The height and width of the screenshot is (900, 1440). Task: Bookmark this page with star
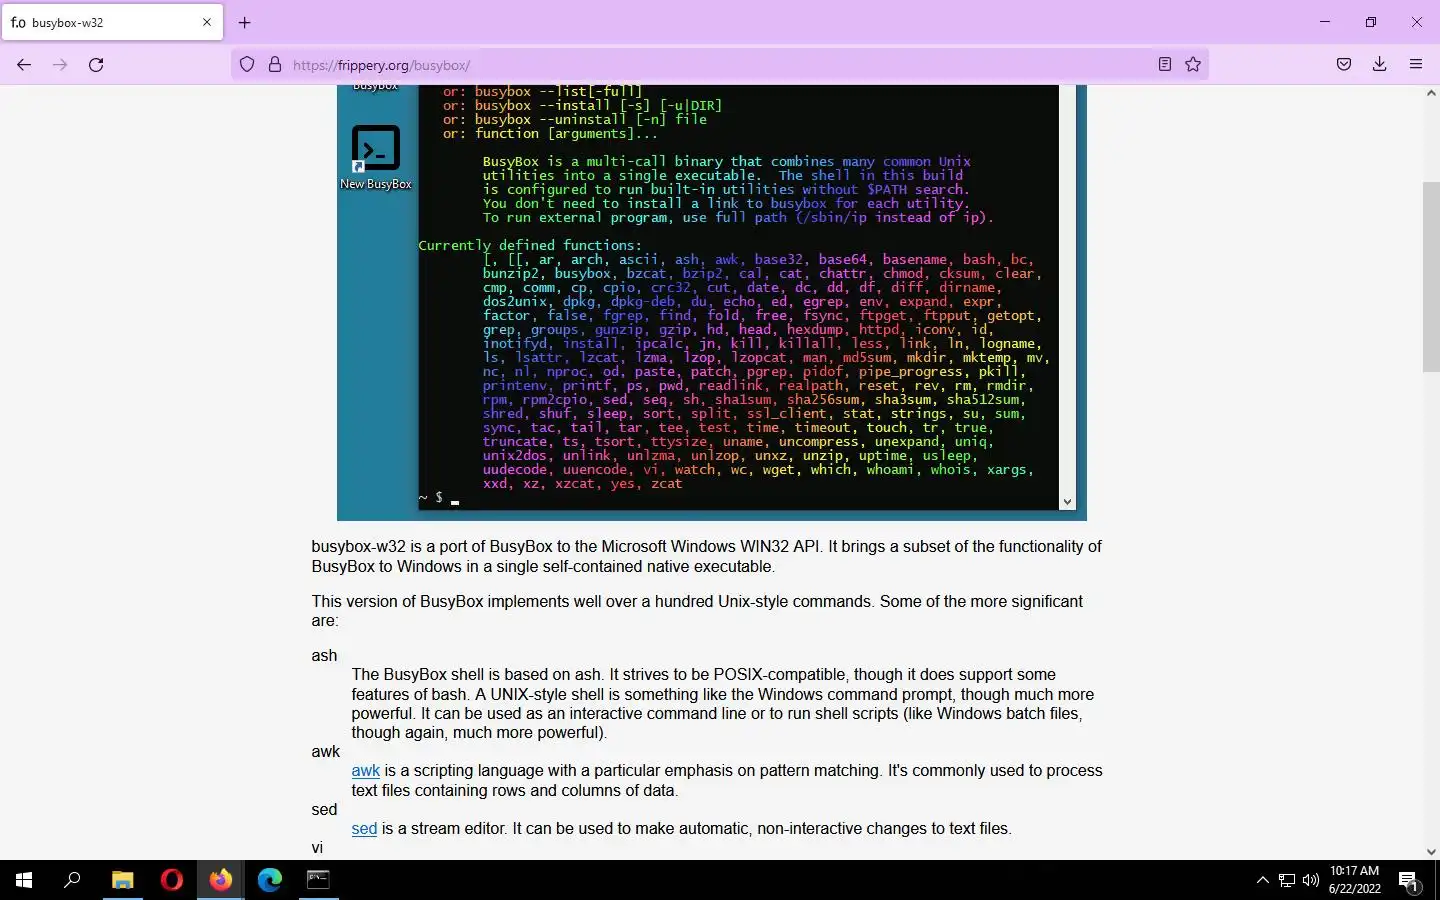tap(1193, 65)
